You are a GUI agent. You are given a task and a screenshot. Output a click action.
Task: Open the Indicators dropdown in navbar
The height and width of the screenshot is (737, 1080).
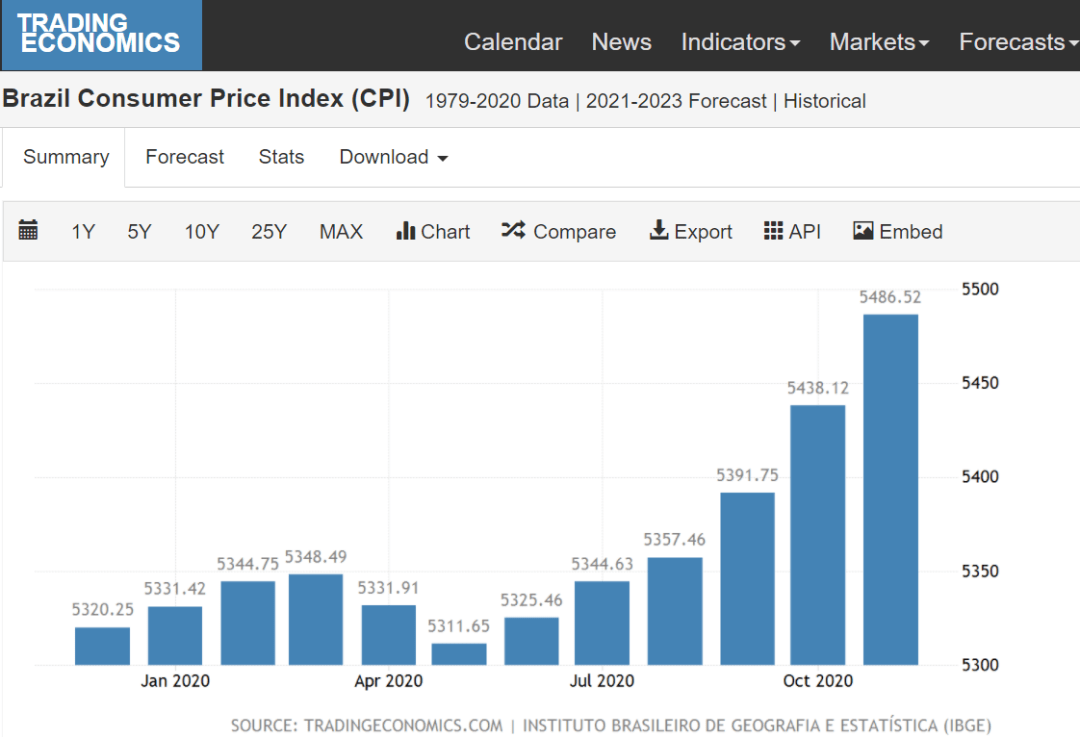[x=740, y=42]
